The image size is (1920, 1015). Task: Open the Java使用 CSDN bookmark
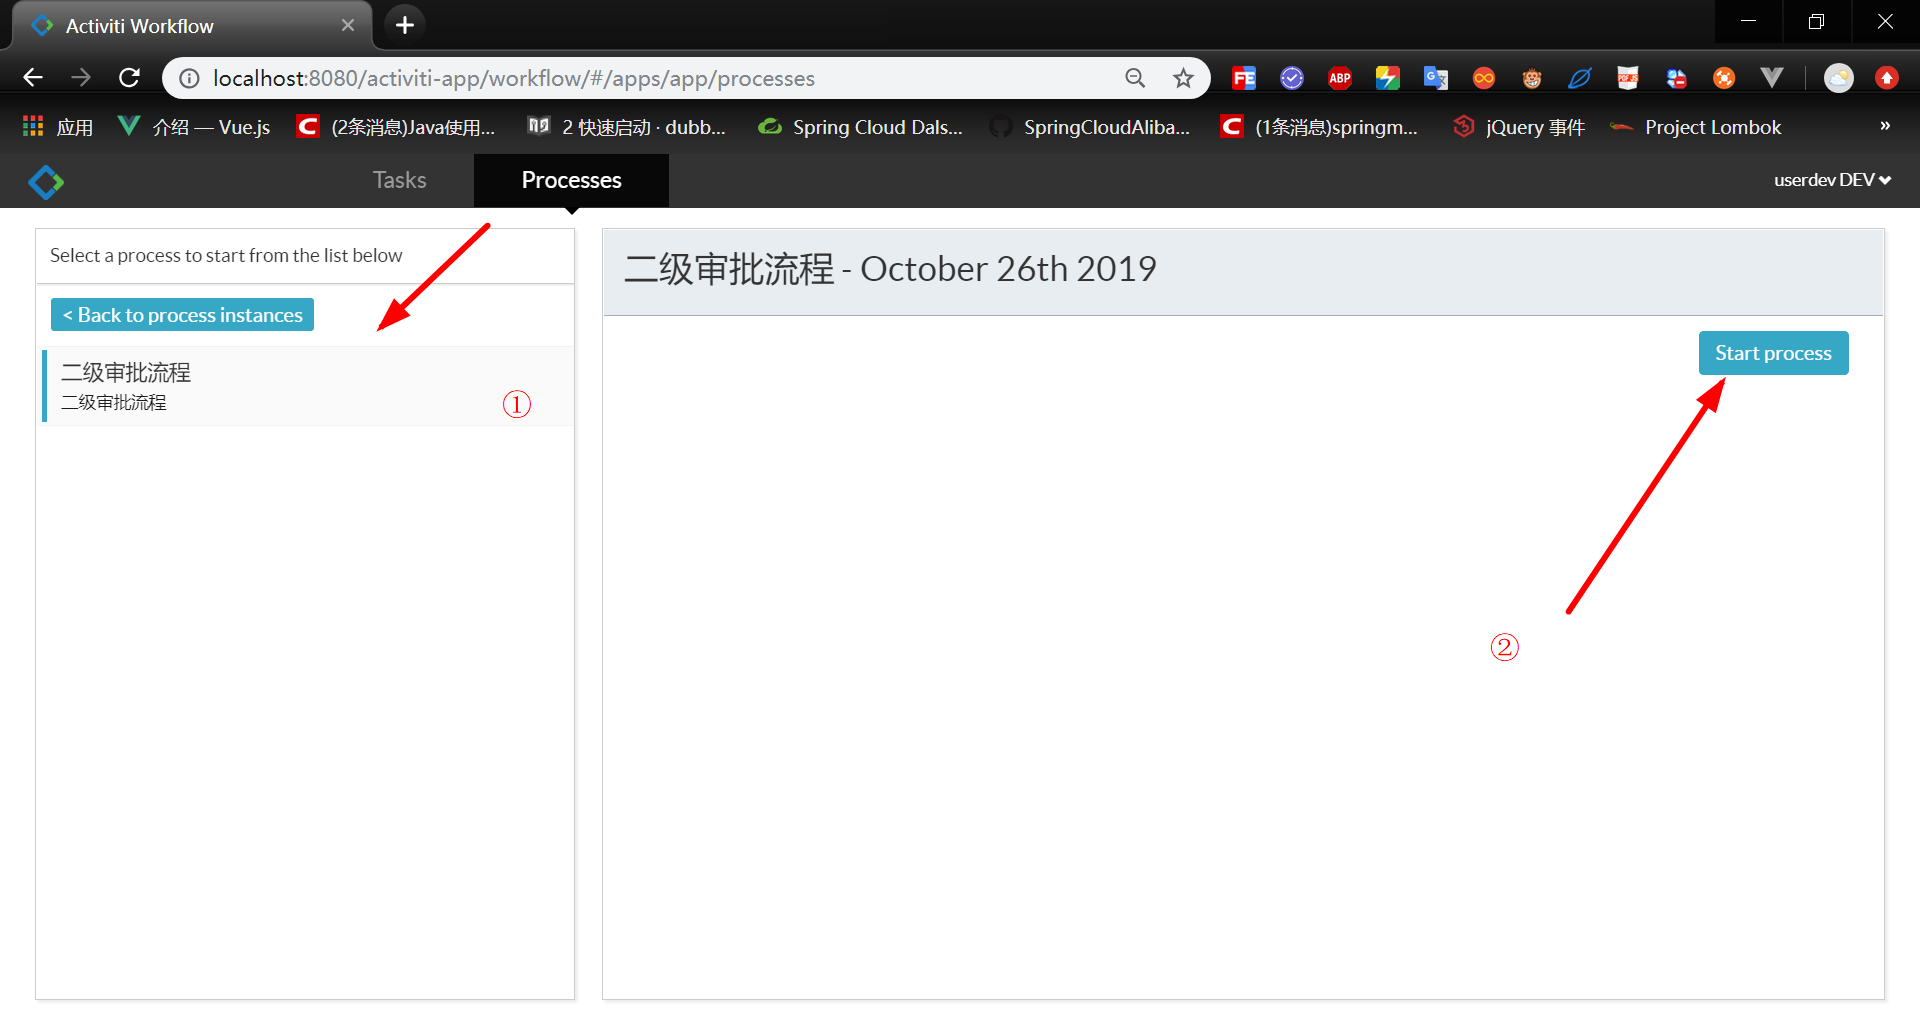(396, 127)
